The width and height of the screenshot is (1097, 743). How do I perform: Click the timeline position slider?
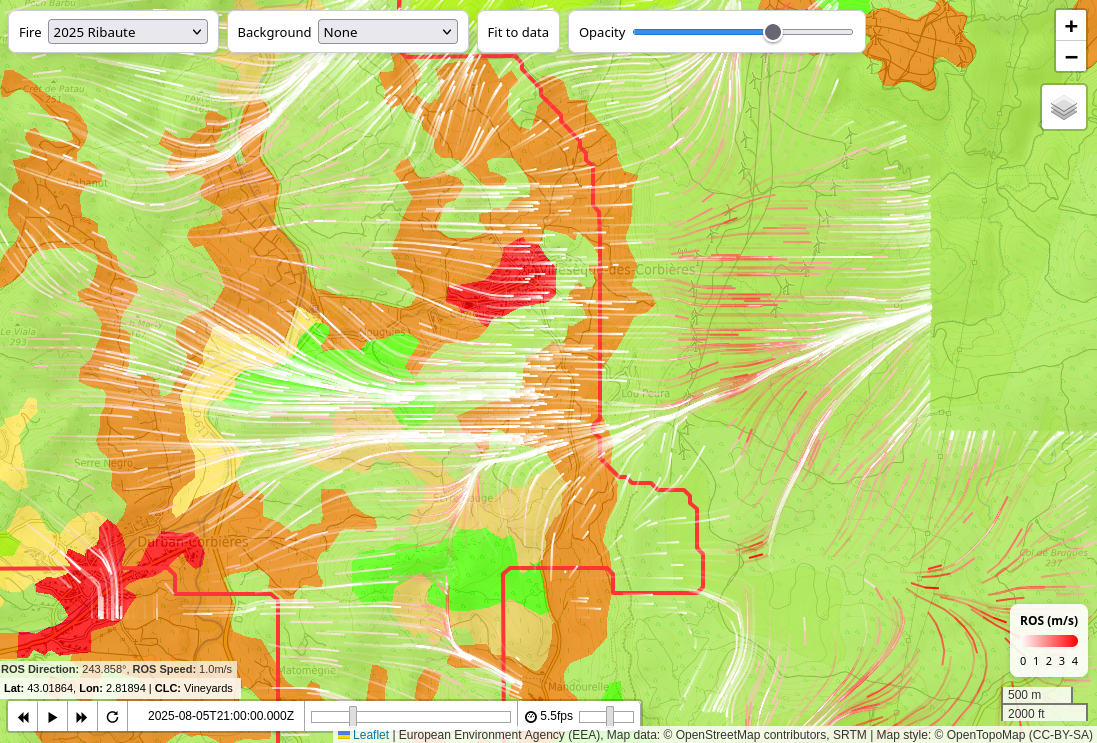410,717
